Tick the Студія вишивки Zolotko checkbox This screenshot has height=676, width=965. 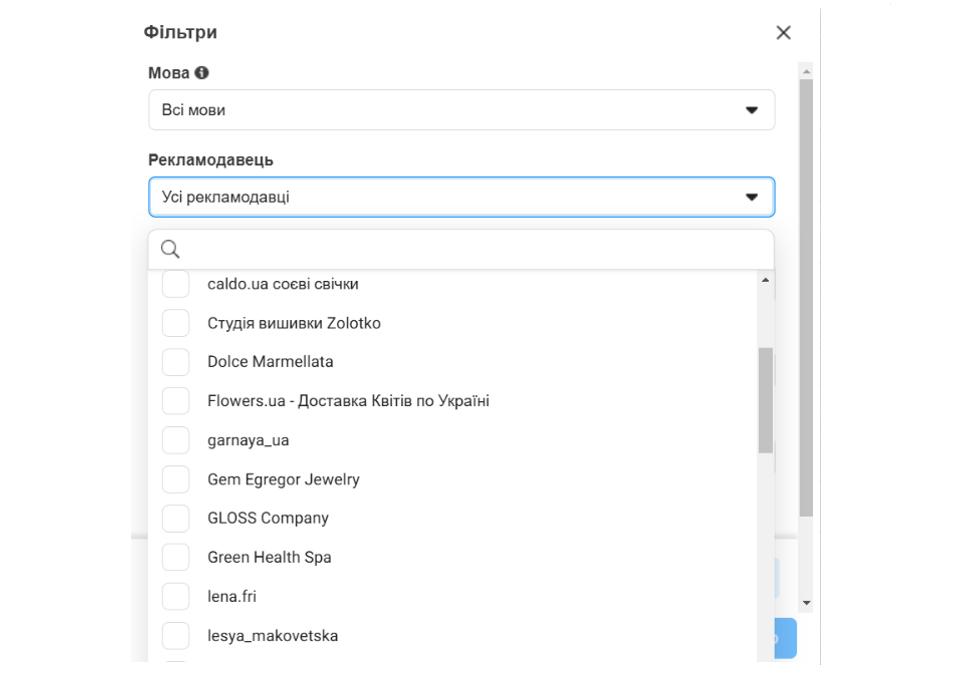(175, 323)
